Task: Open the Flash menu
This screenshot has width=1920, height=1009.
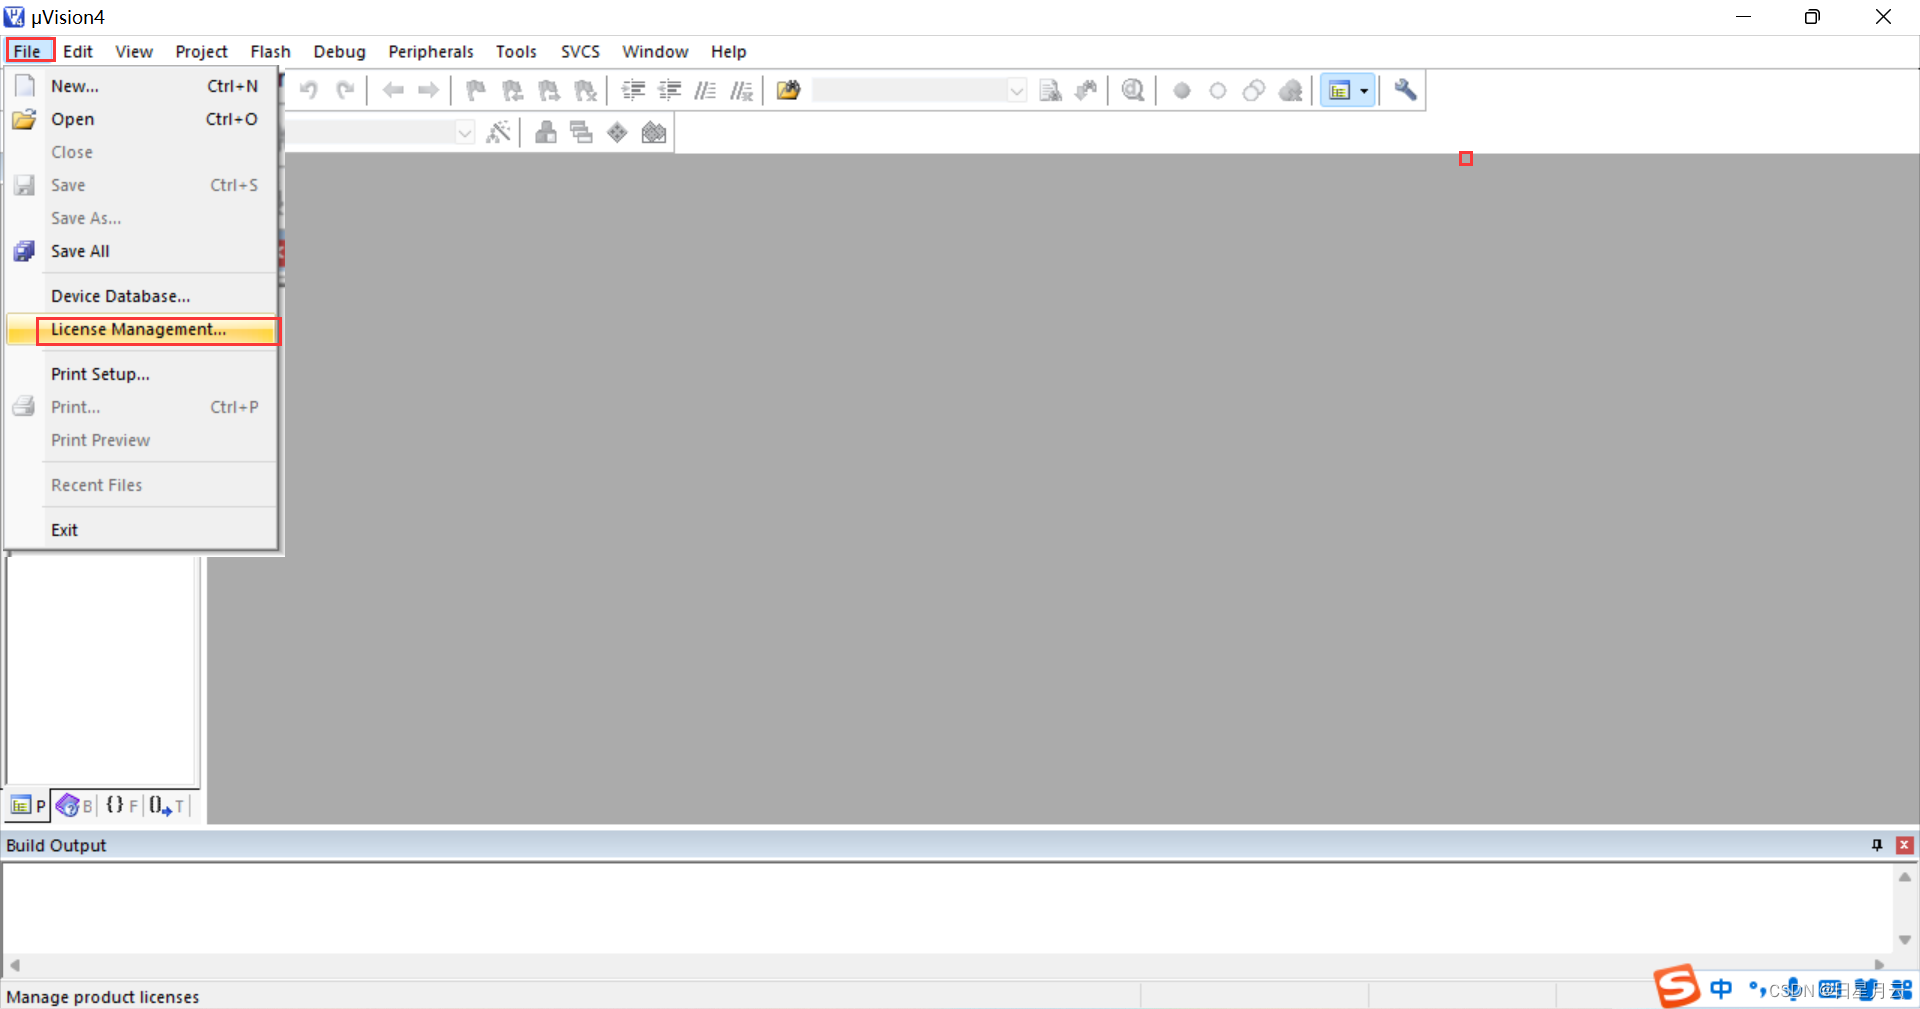Action: [270, 51]
